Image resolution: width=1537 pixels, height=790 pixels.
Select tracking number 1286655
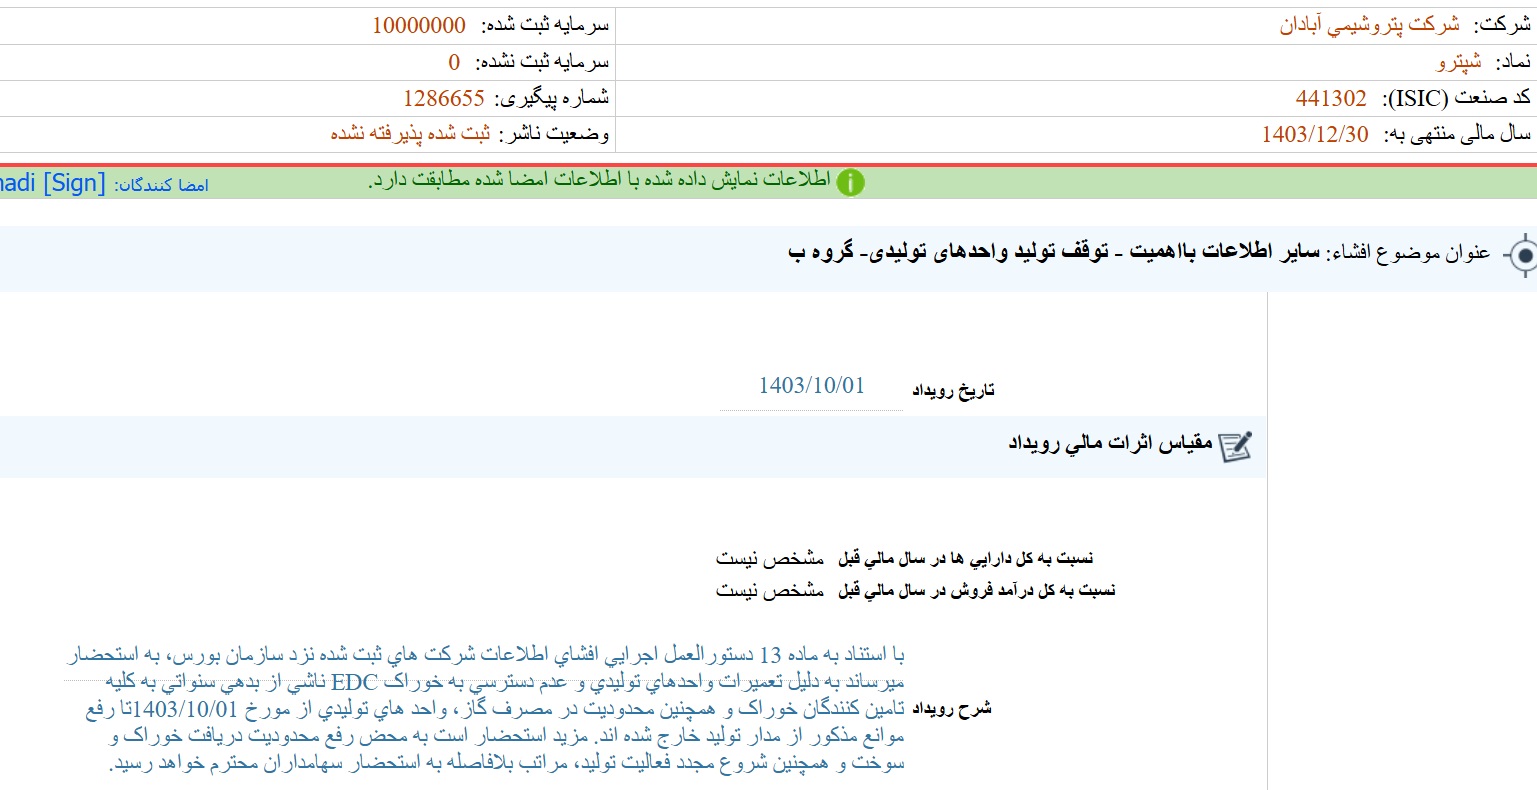coord(444,98)
